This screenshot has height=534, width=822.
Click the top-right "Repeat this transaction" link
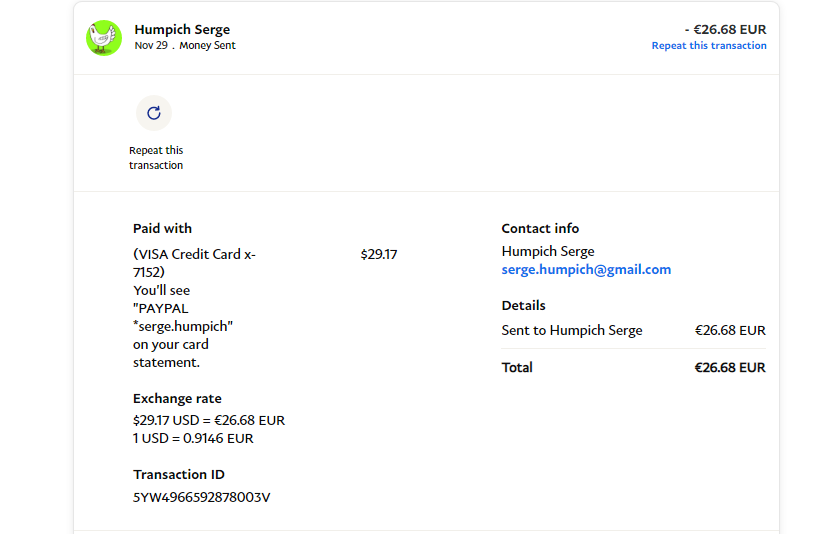tap(709, 46)
